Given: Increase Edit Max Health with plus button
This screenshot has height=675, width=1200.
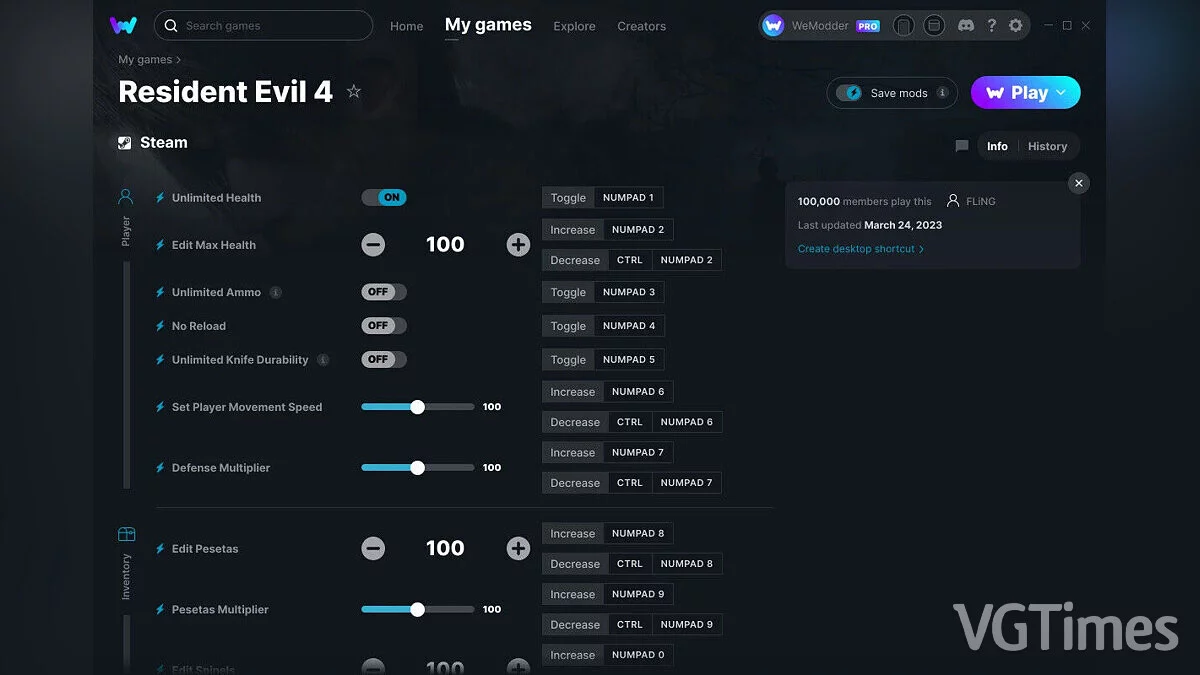Looking at the screenshot, I should coord(518,245).
